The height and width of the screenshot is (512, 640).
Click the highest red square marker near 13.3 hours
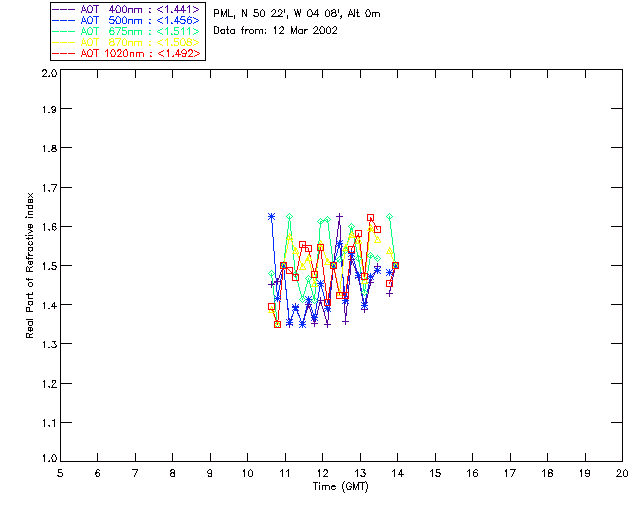(x=370, y=218)
